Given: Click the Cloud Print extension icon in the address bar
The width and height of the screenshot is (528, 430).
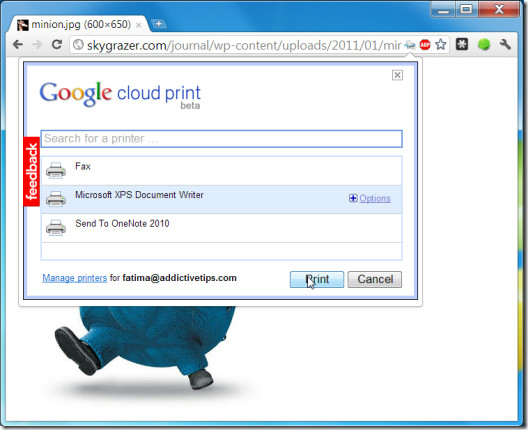Looking at the screenshot, I should click(410, 44).
